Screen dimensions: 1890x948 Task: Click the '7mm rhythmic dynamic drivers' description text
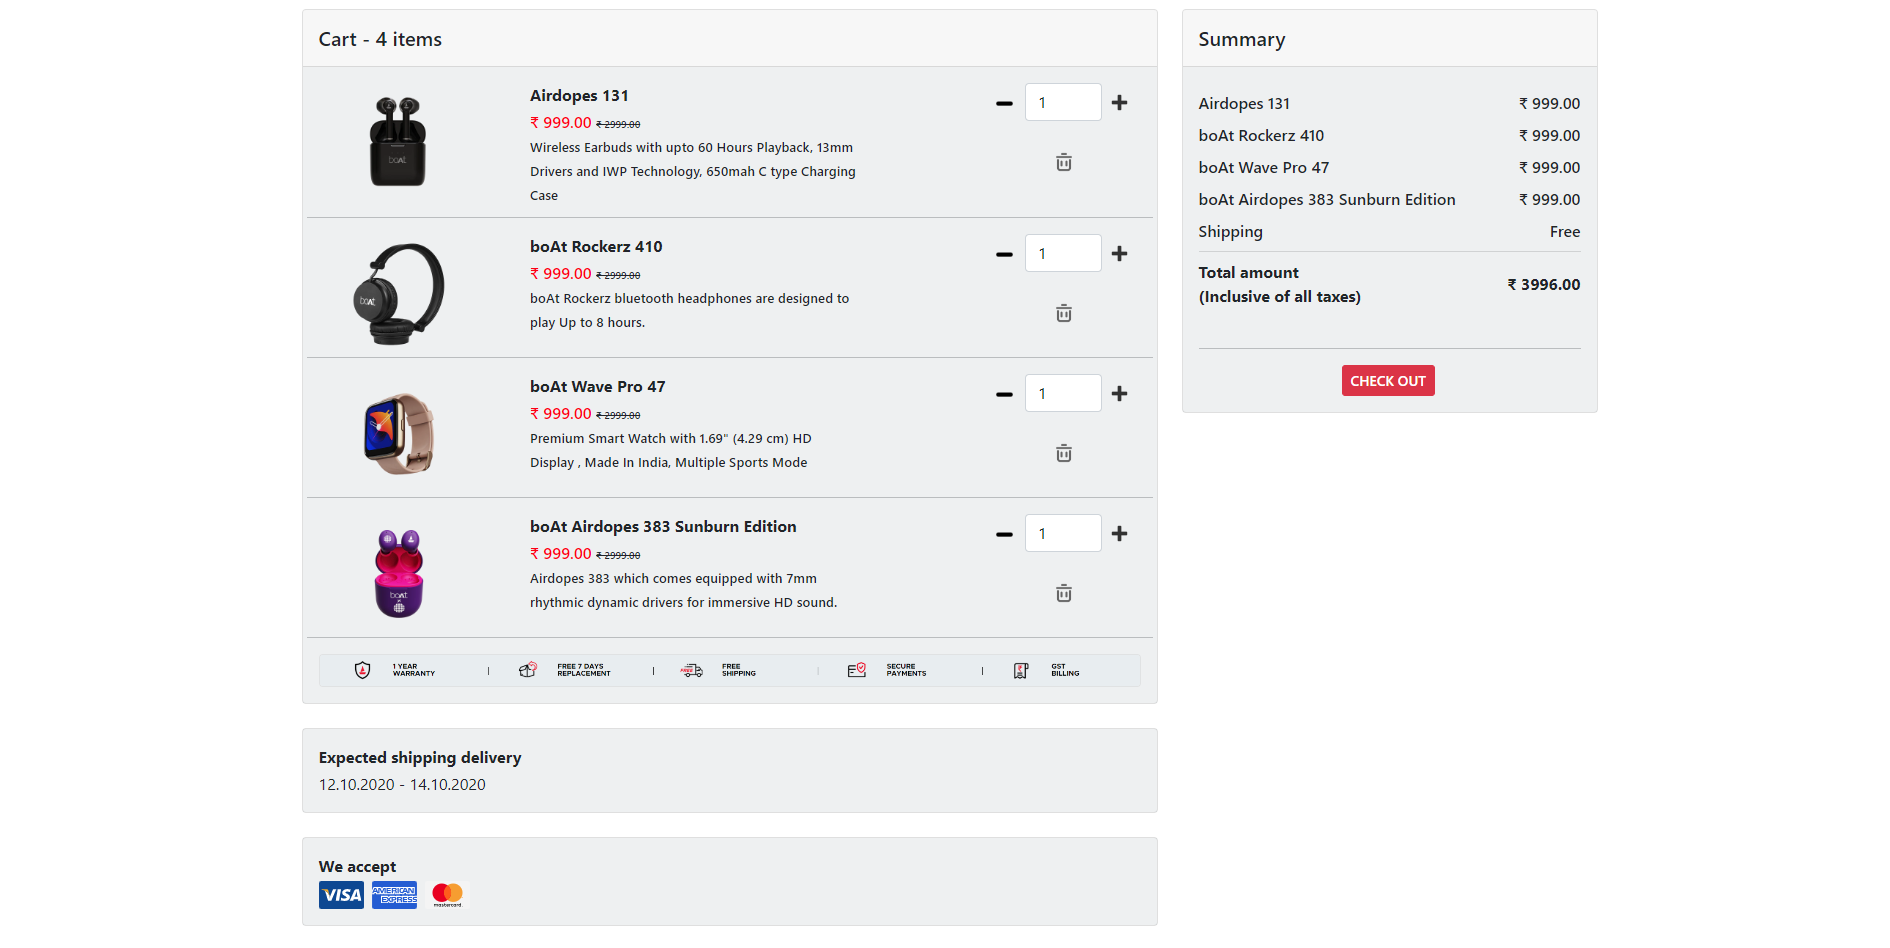pos(684,591)
